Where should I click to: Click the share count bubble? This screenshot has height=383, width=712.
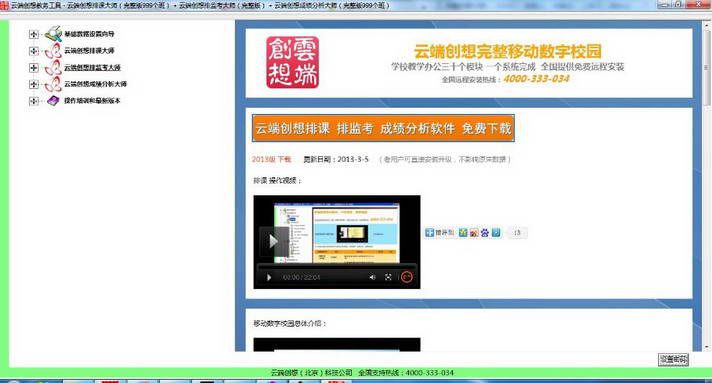[517, 233]
